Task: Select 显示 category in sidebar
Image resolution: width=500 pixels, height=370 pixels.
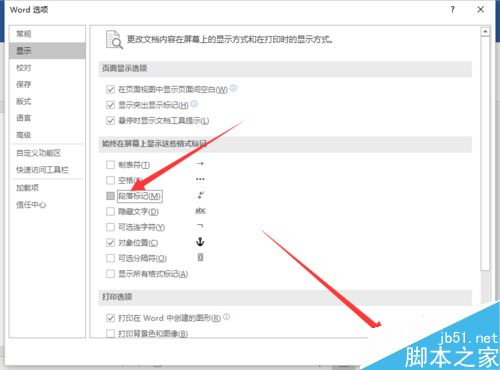Action: 47,51
